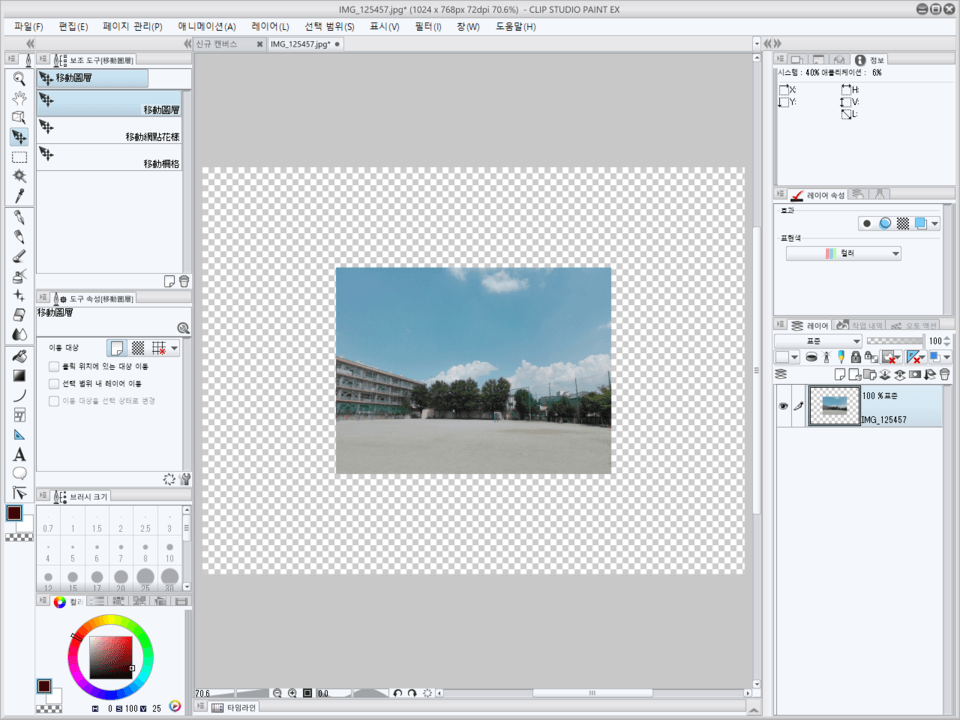Choose the rectangular selection marquee tool
Screen dimensions: 960x720
point(19,157)
